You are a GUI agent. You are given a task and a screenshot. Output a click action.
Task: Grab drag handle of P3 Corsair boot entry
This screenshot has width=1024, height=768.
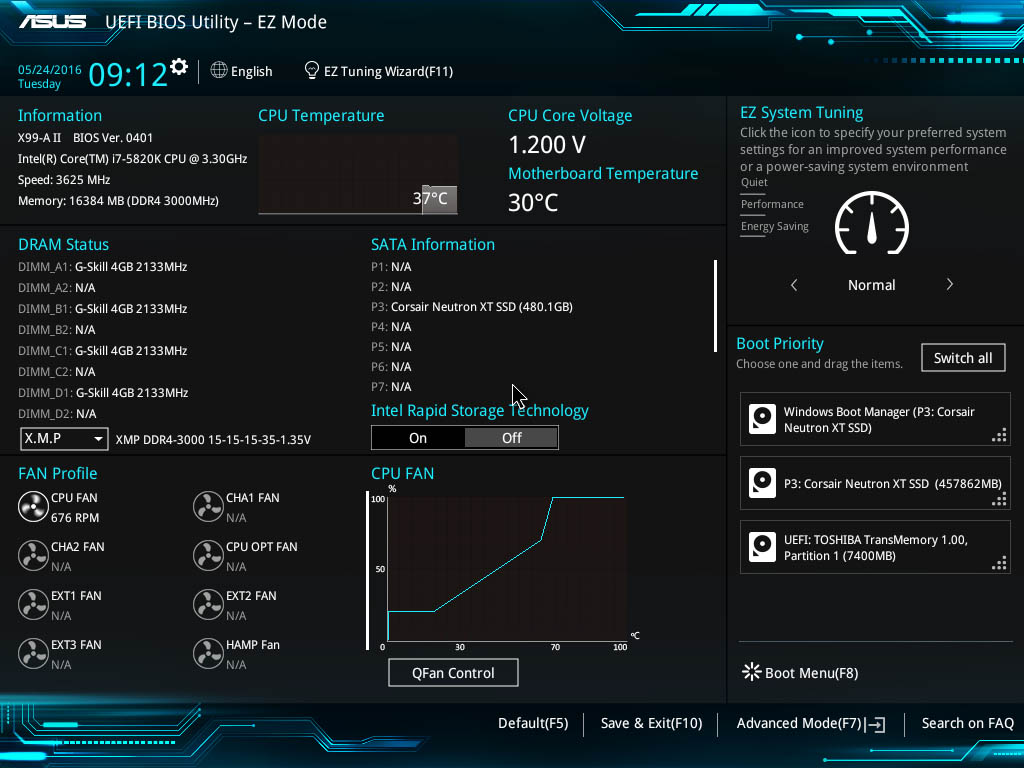coord(999,500)
